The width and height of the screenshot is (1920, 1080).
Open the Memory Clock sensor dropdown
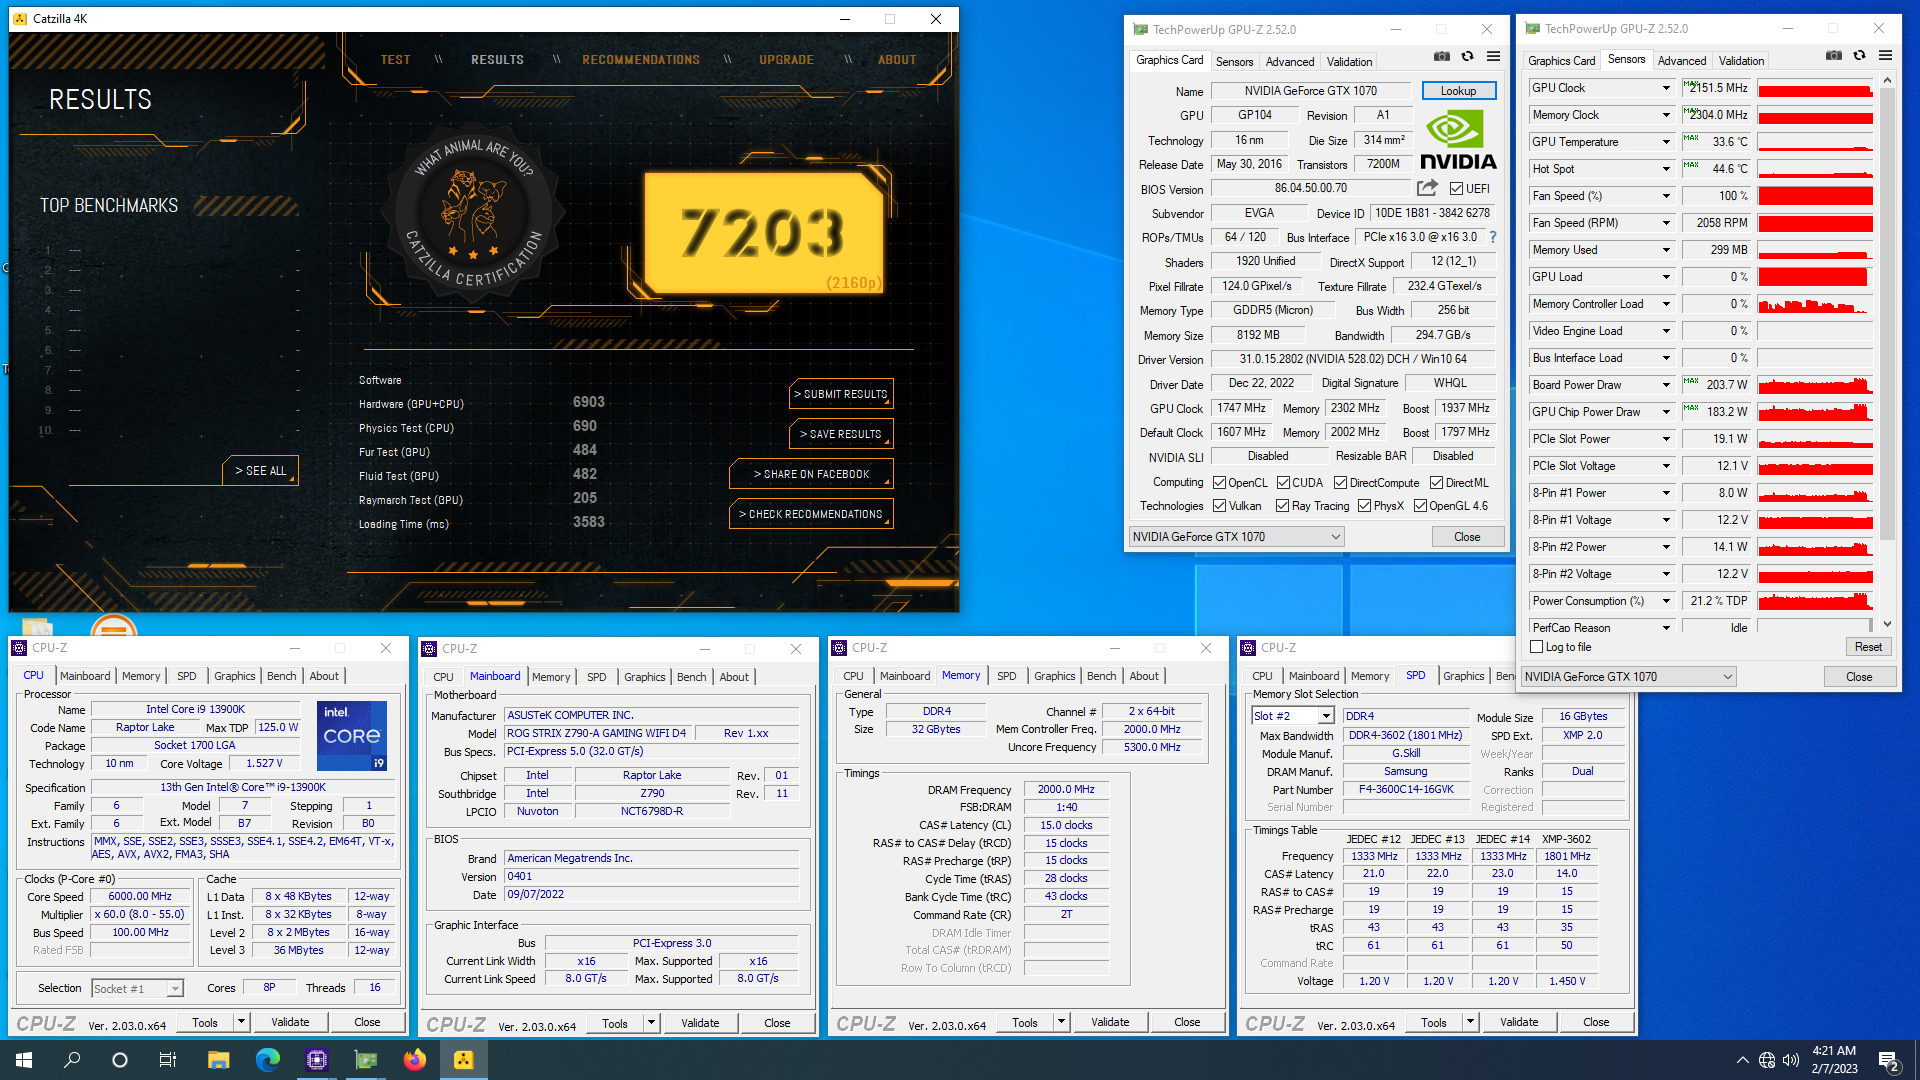coord(1666,115)
